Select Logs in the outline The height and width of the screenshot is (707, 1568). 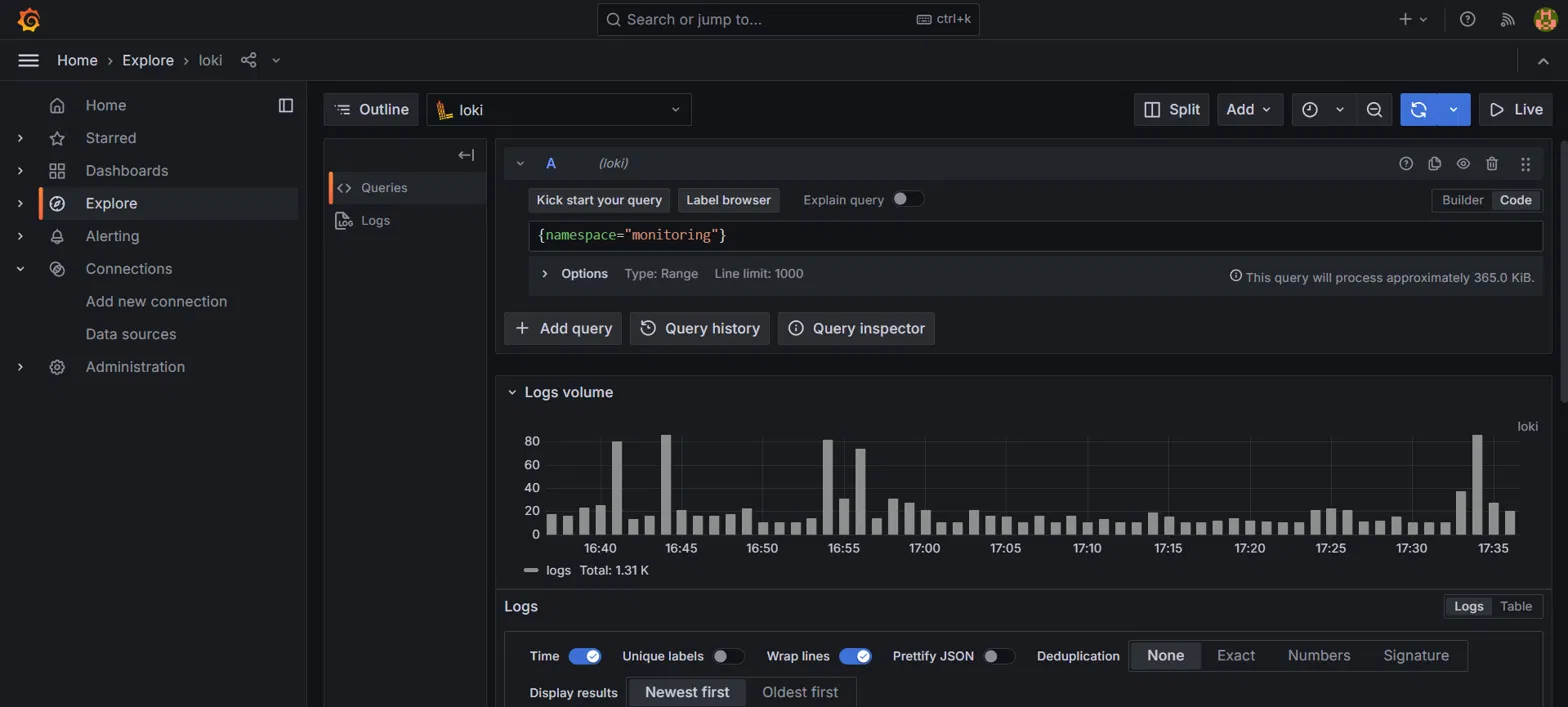point(408,221)
